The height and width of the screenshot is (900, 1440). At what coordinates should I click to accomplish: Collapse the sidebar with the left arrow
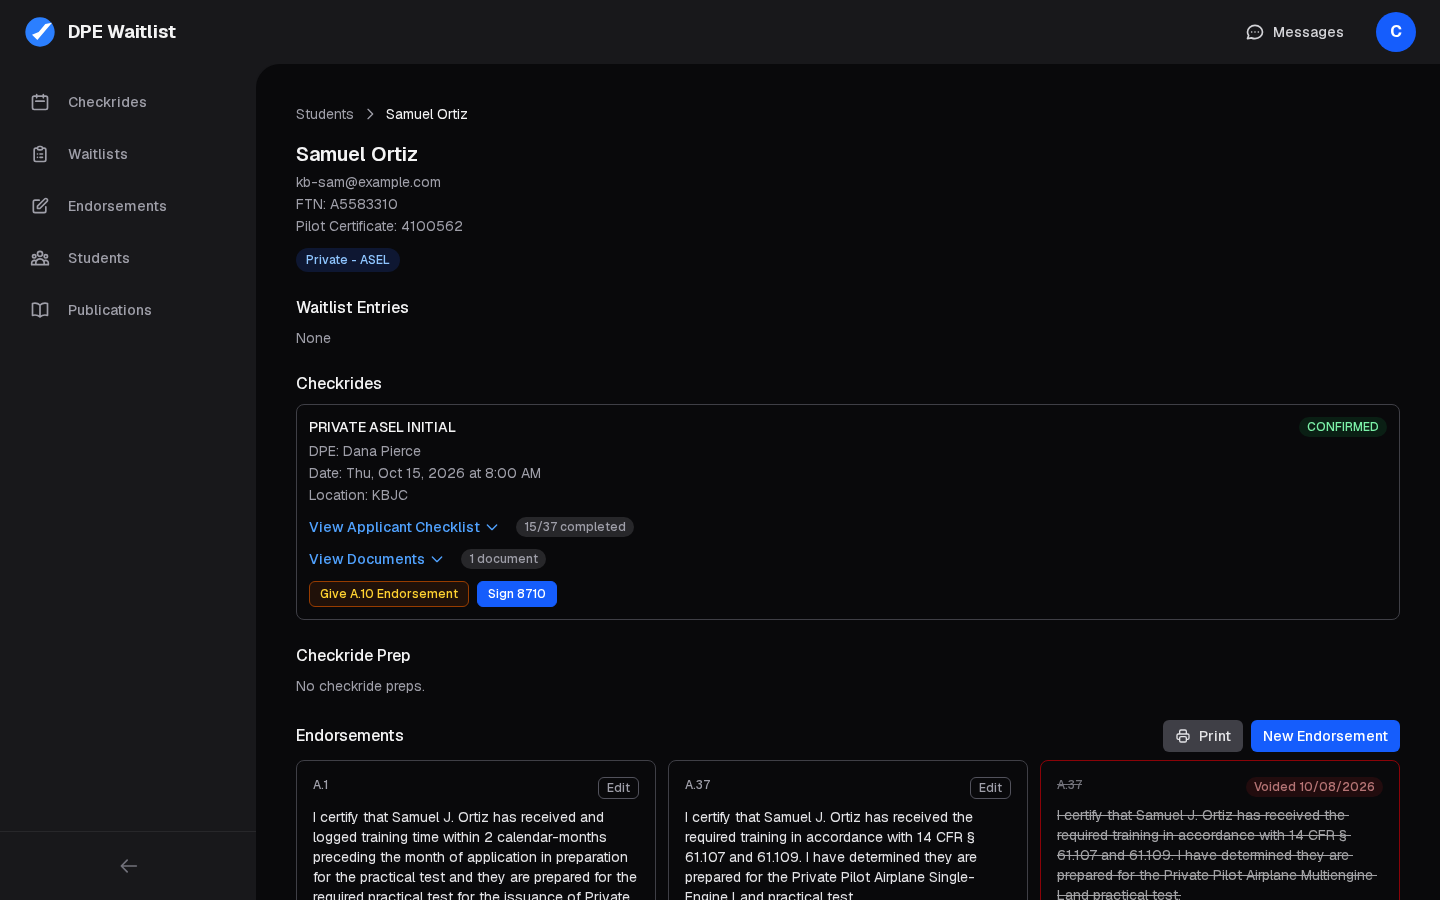pyautogui.click(x=128, y=866)
